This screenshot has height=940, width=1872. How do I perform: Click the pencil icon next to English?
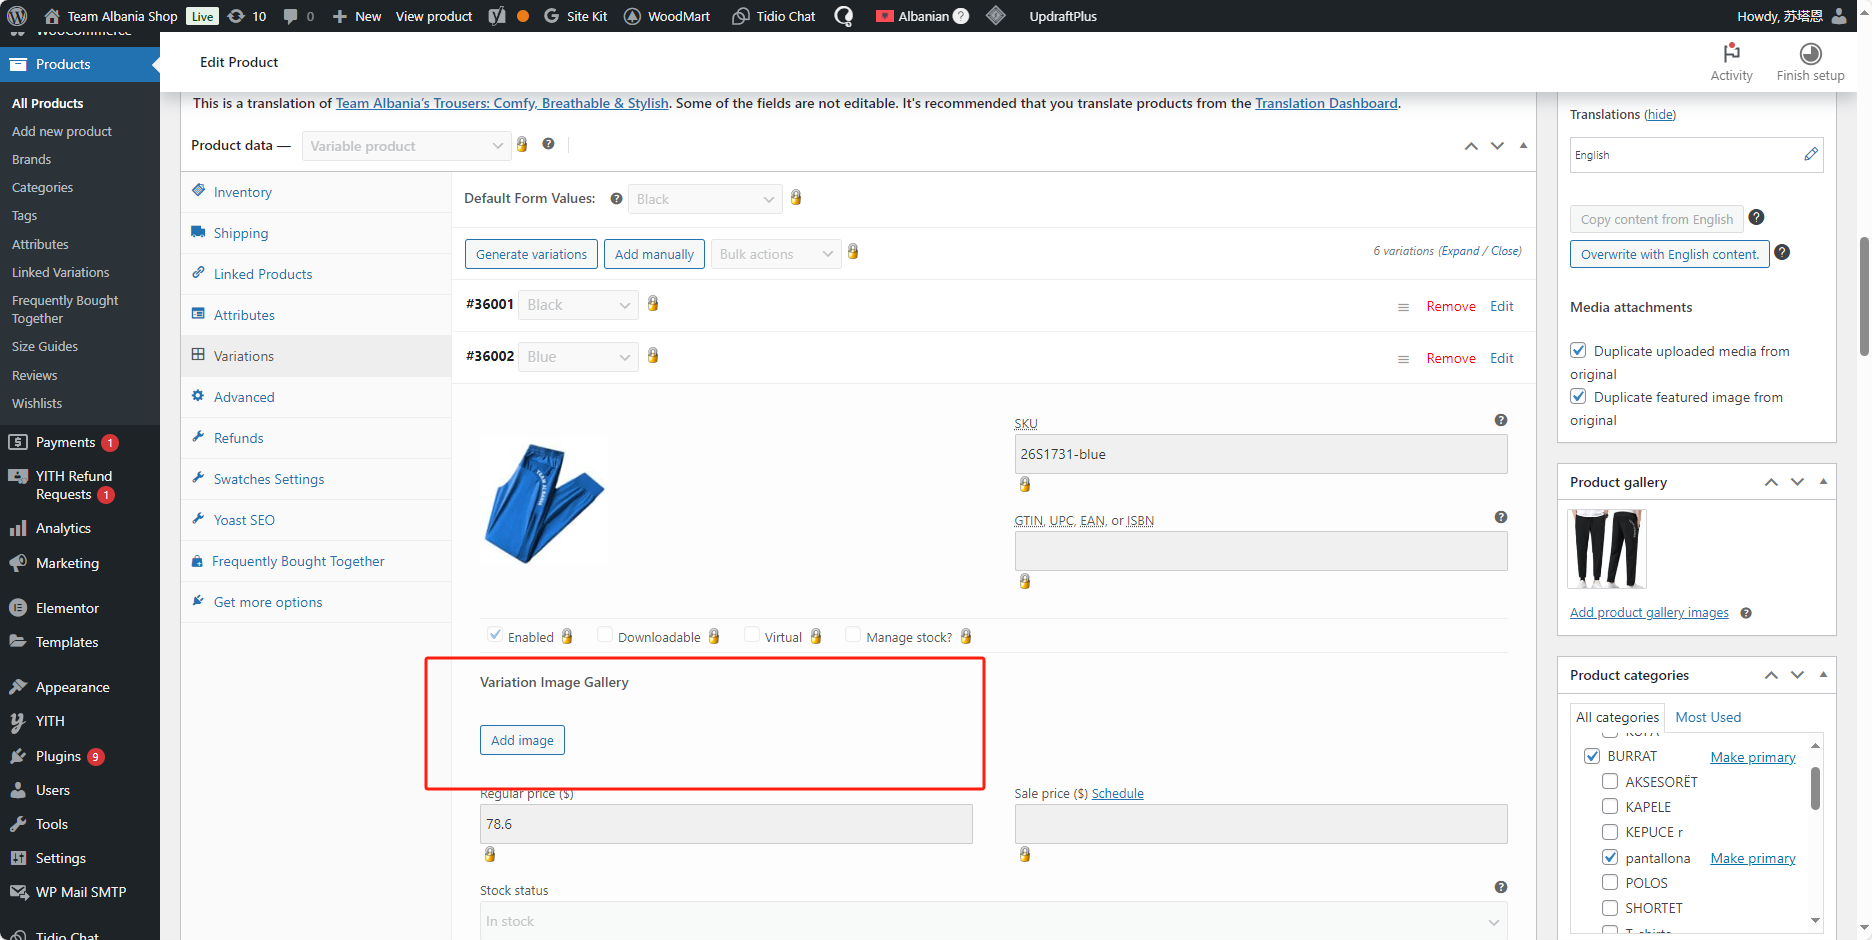(1811, 154)
